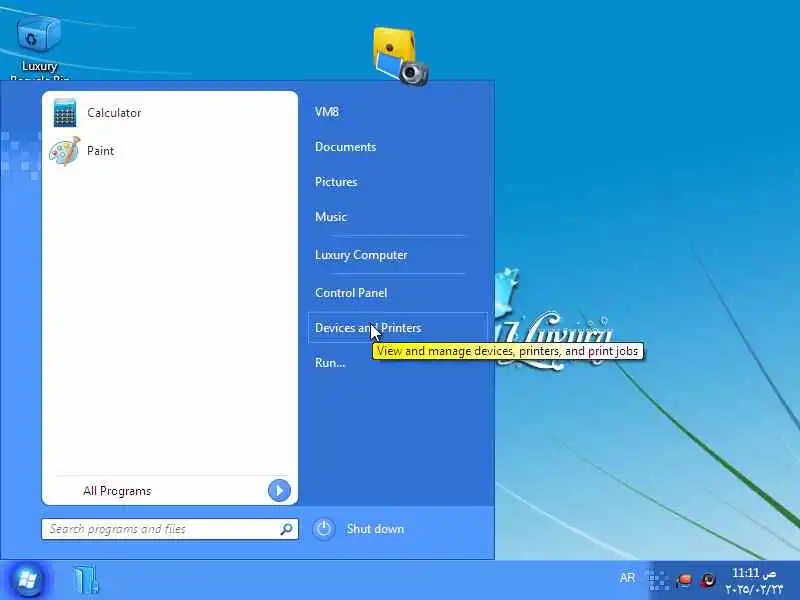Image resolution: width=800 pixels, height=600 pixels.
Task: Click the yellow camera user picture
Action: (x=401, y=57)
